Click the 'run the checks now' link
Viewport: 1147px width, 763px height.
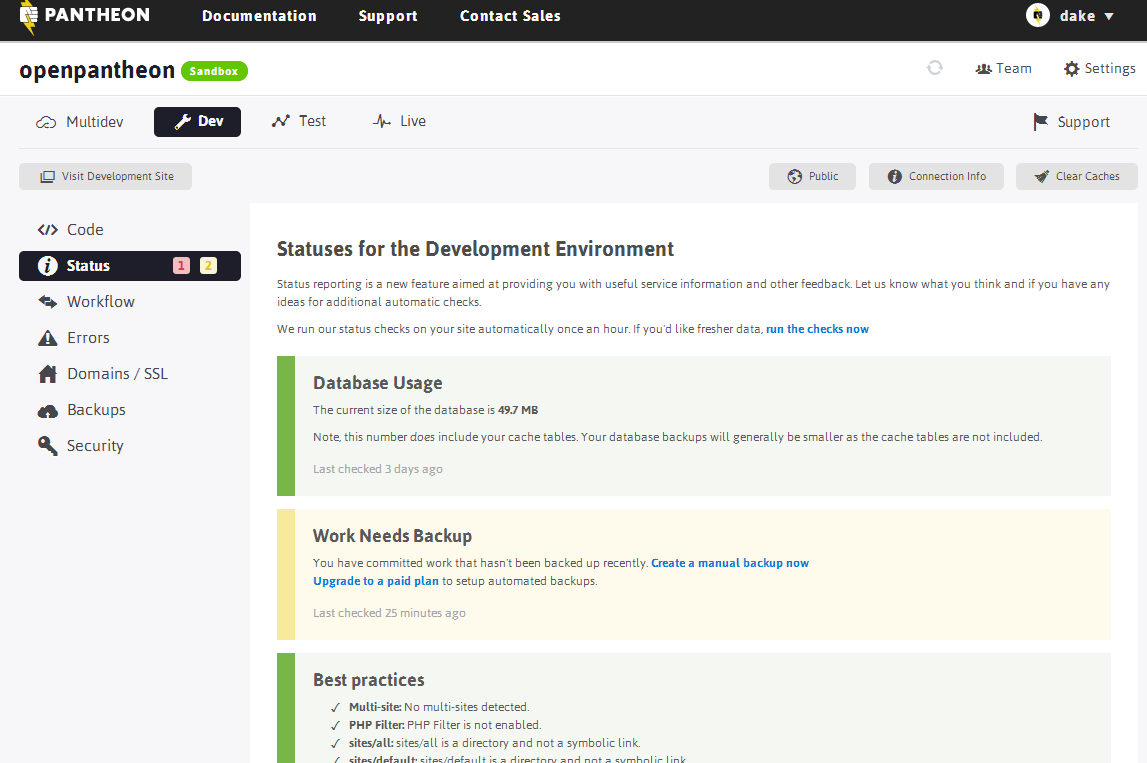817,329
